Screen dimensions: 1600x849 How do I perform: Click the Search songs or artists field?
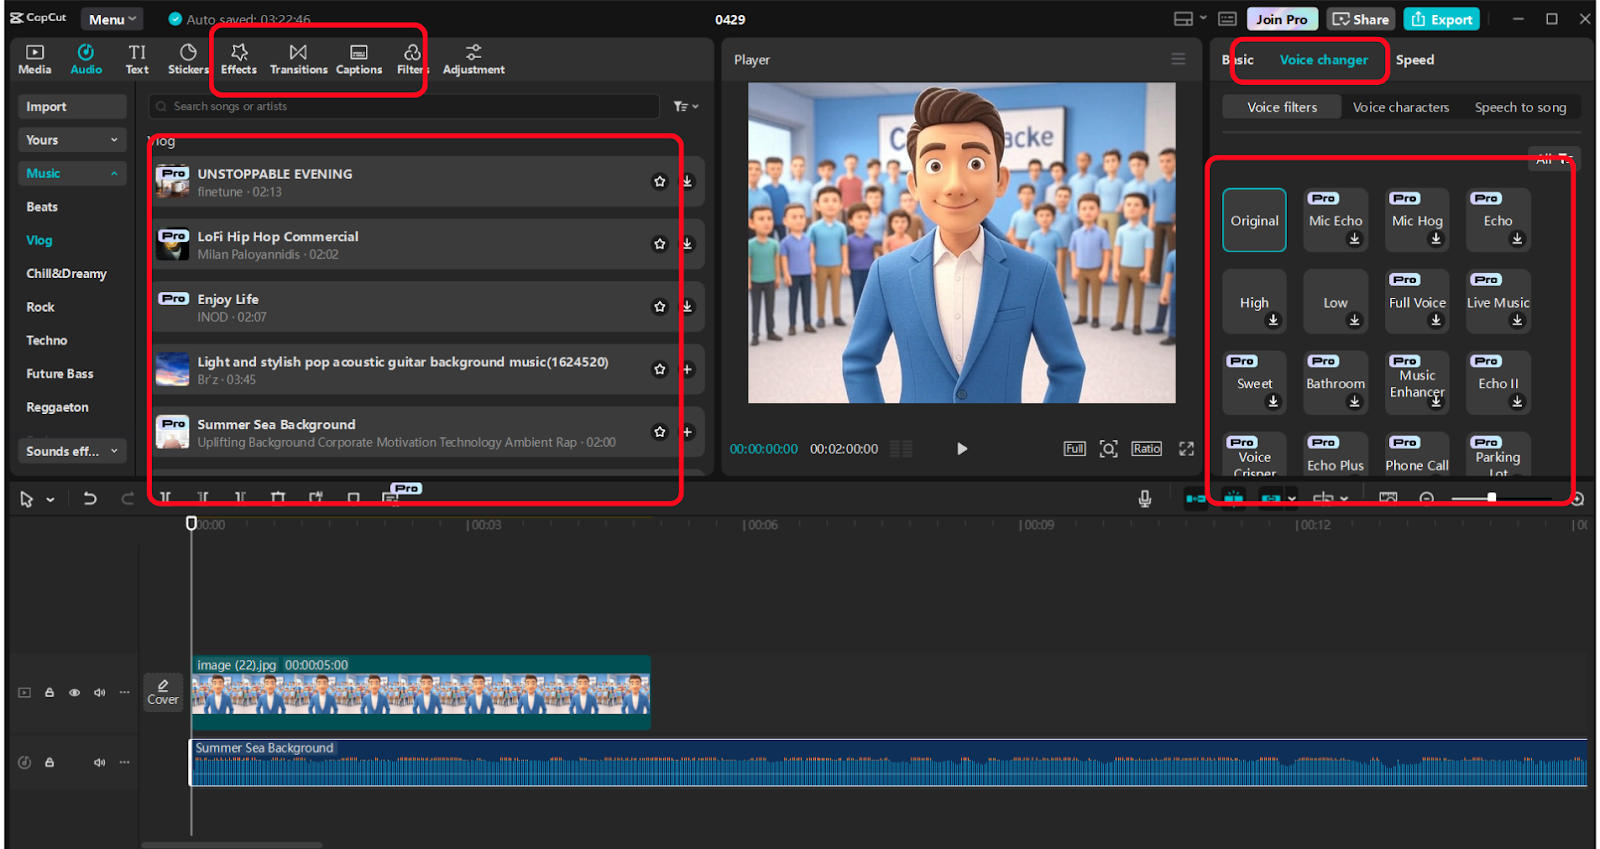[x=404, y=106]
